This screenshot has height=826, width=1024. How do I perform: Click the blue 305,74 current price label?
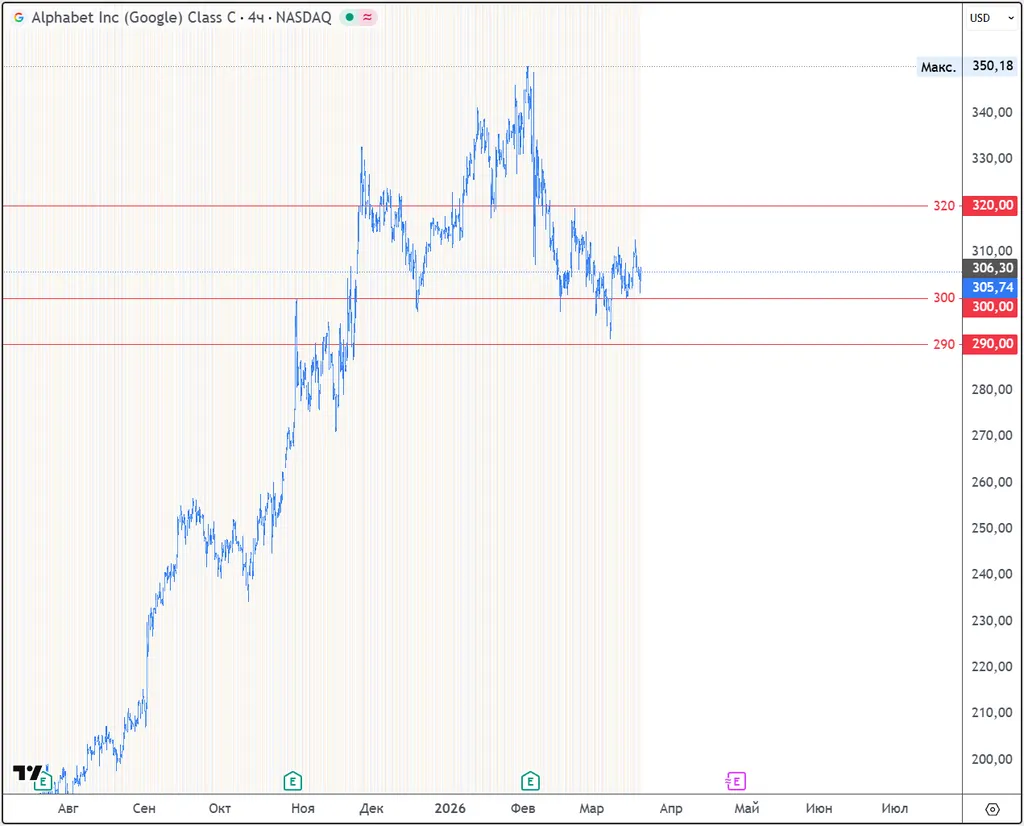(x=989, y=287)
